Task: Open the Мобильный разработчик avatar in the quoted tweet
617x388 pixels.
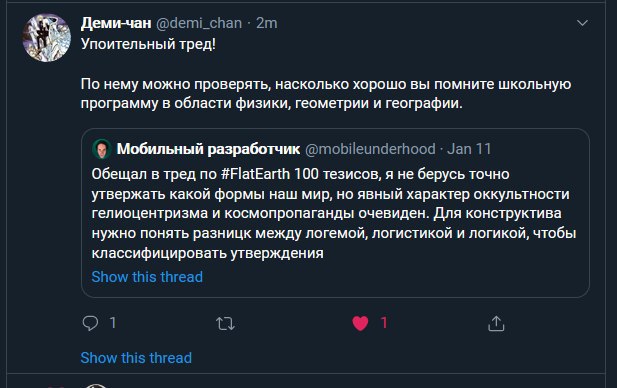Action: 102,149
